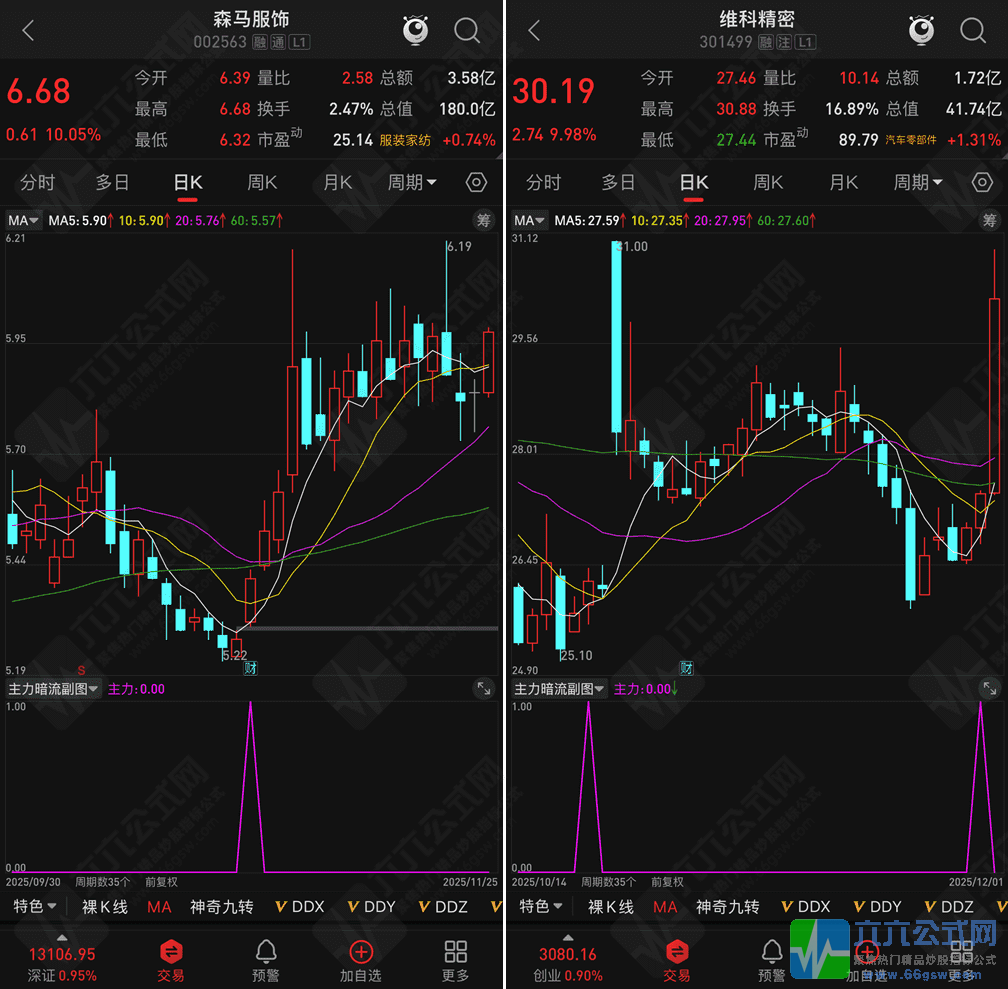Toggle 神奇九转 indicator on the 森马服饰 chart

pos(222,907)
